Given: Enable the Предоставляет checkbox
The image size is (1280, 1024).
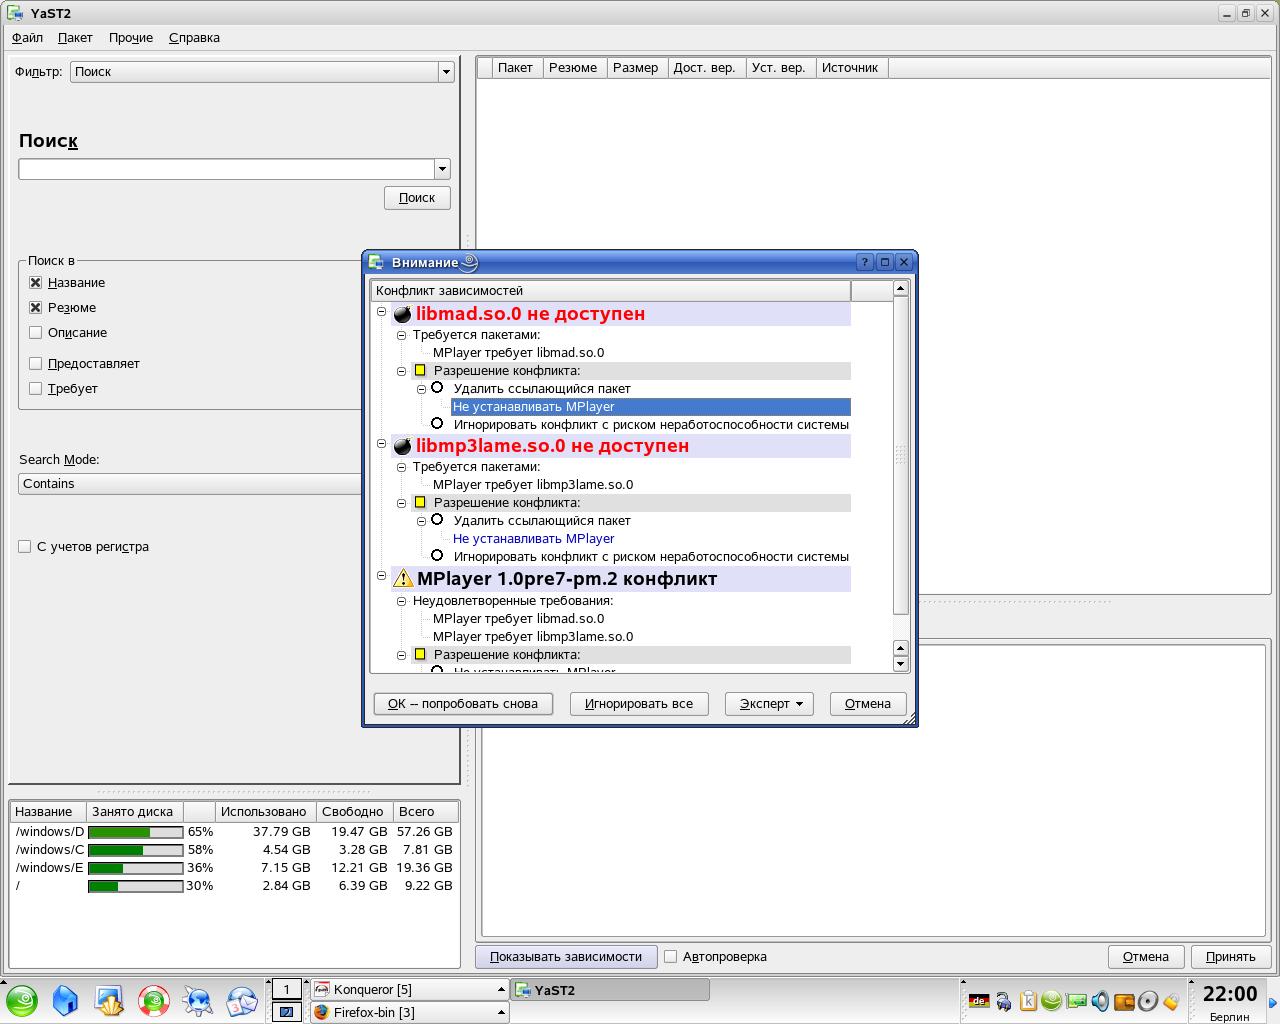Looking at the screenshot, I should coord(36,364).
